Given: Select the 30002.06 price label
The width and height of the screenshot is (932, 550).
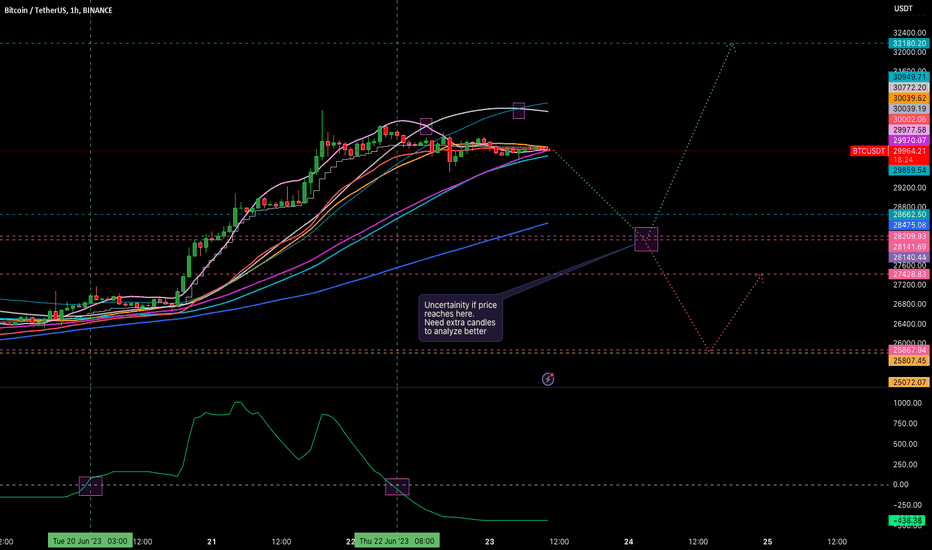Looking at the screenshot, I should 909,120.
